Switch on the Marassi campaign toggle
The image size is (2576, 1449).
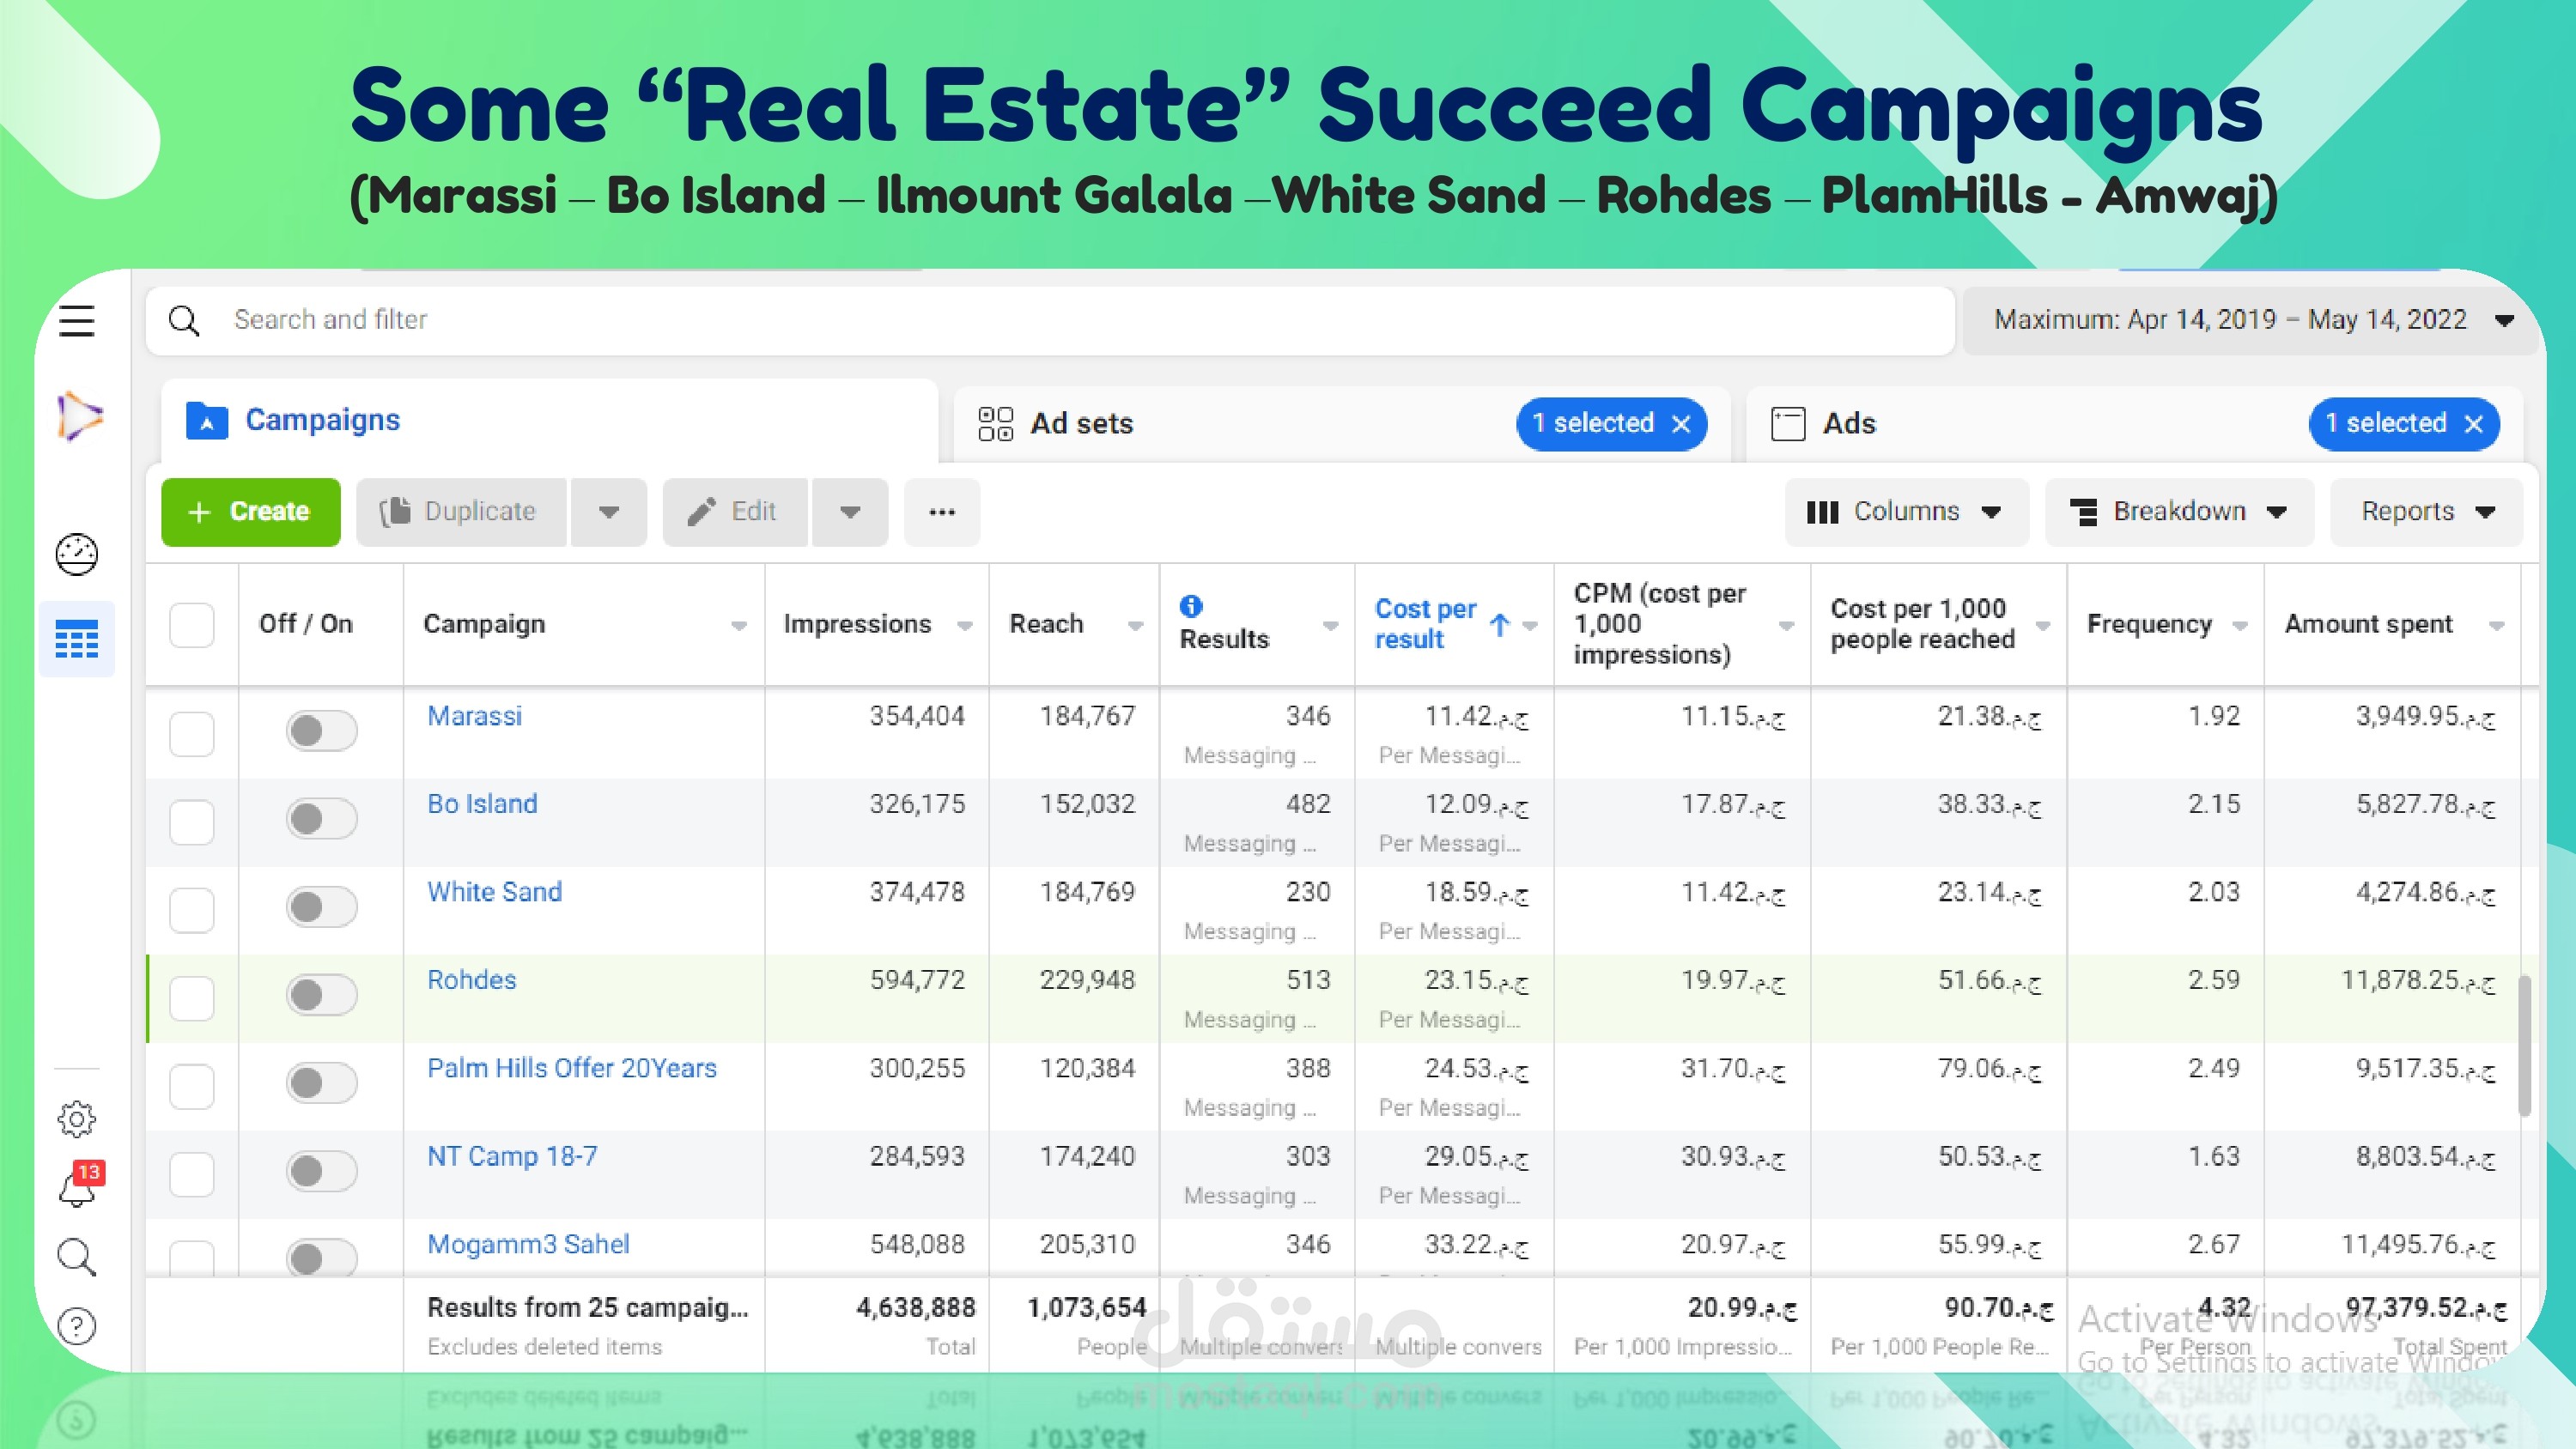coord(321,731)
